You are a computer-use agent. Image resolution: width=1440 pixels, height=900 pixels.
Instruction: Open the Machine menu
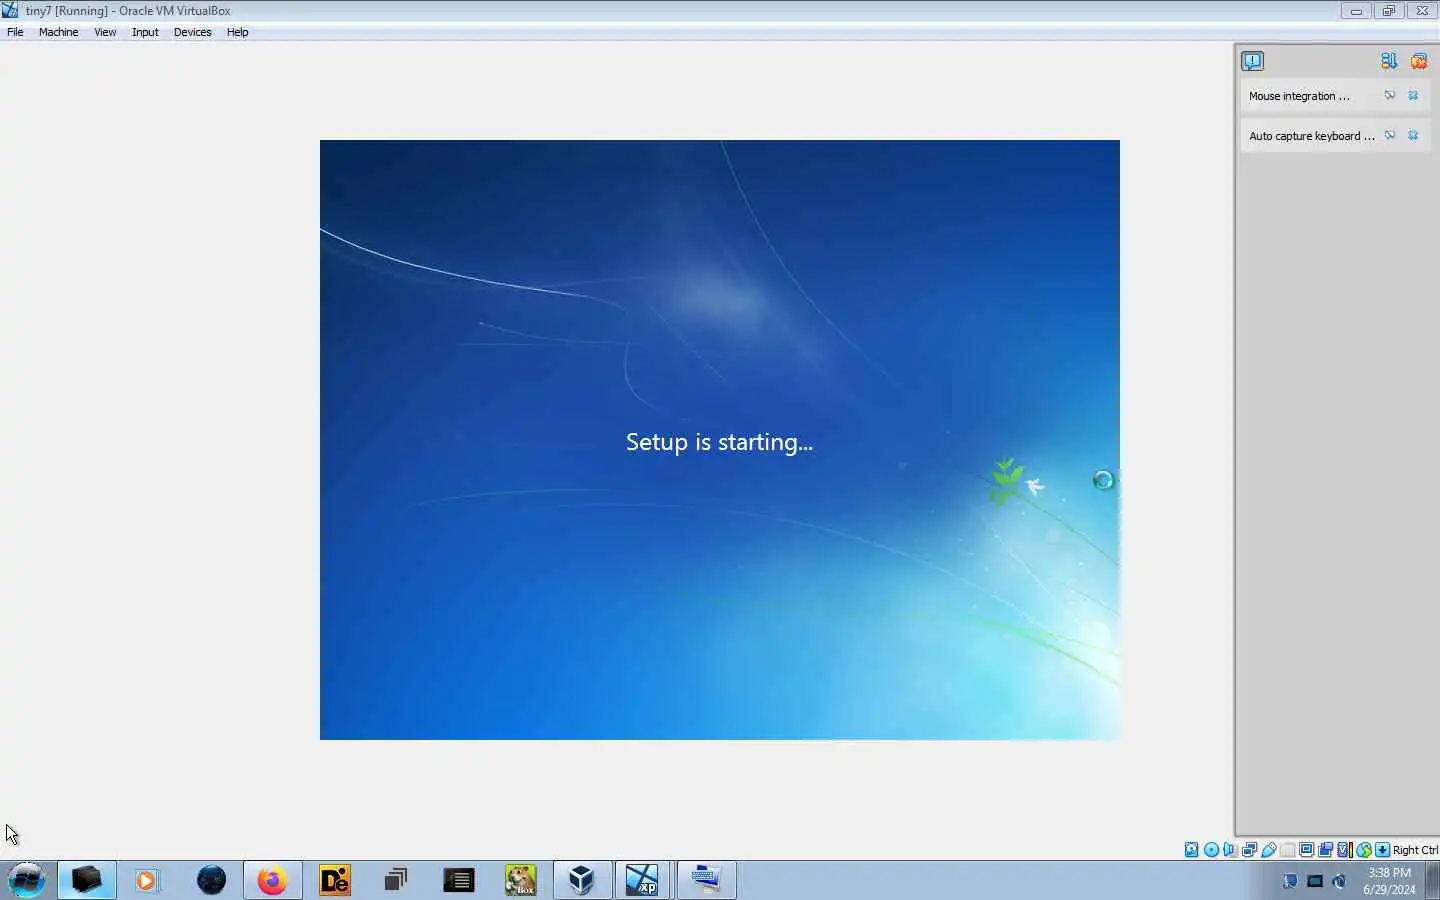[58, 32]
